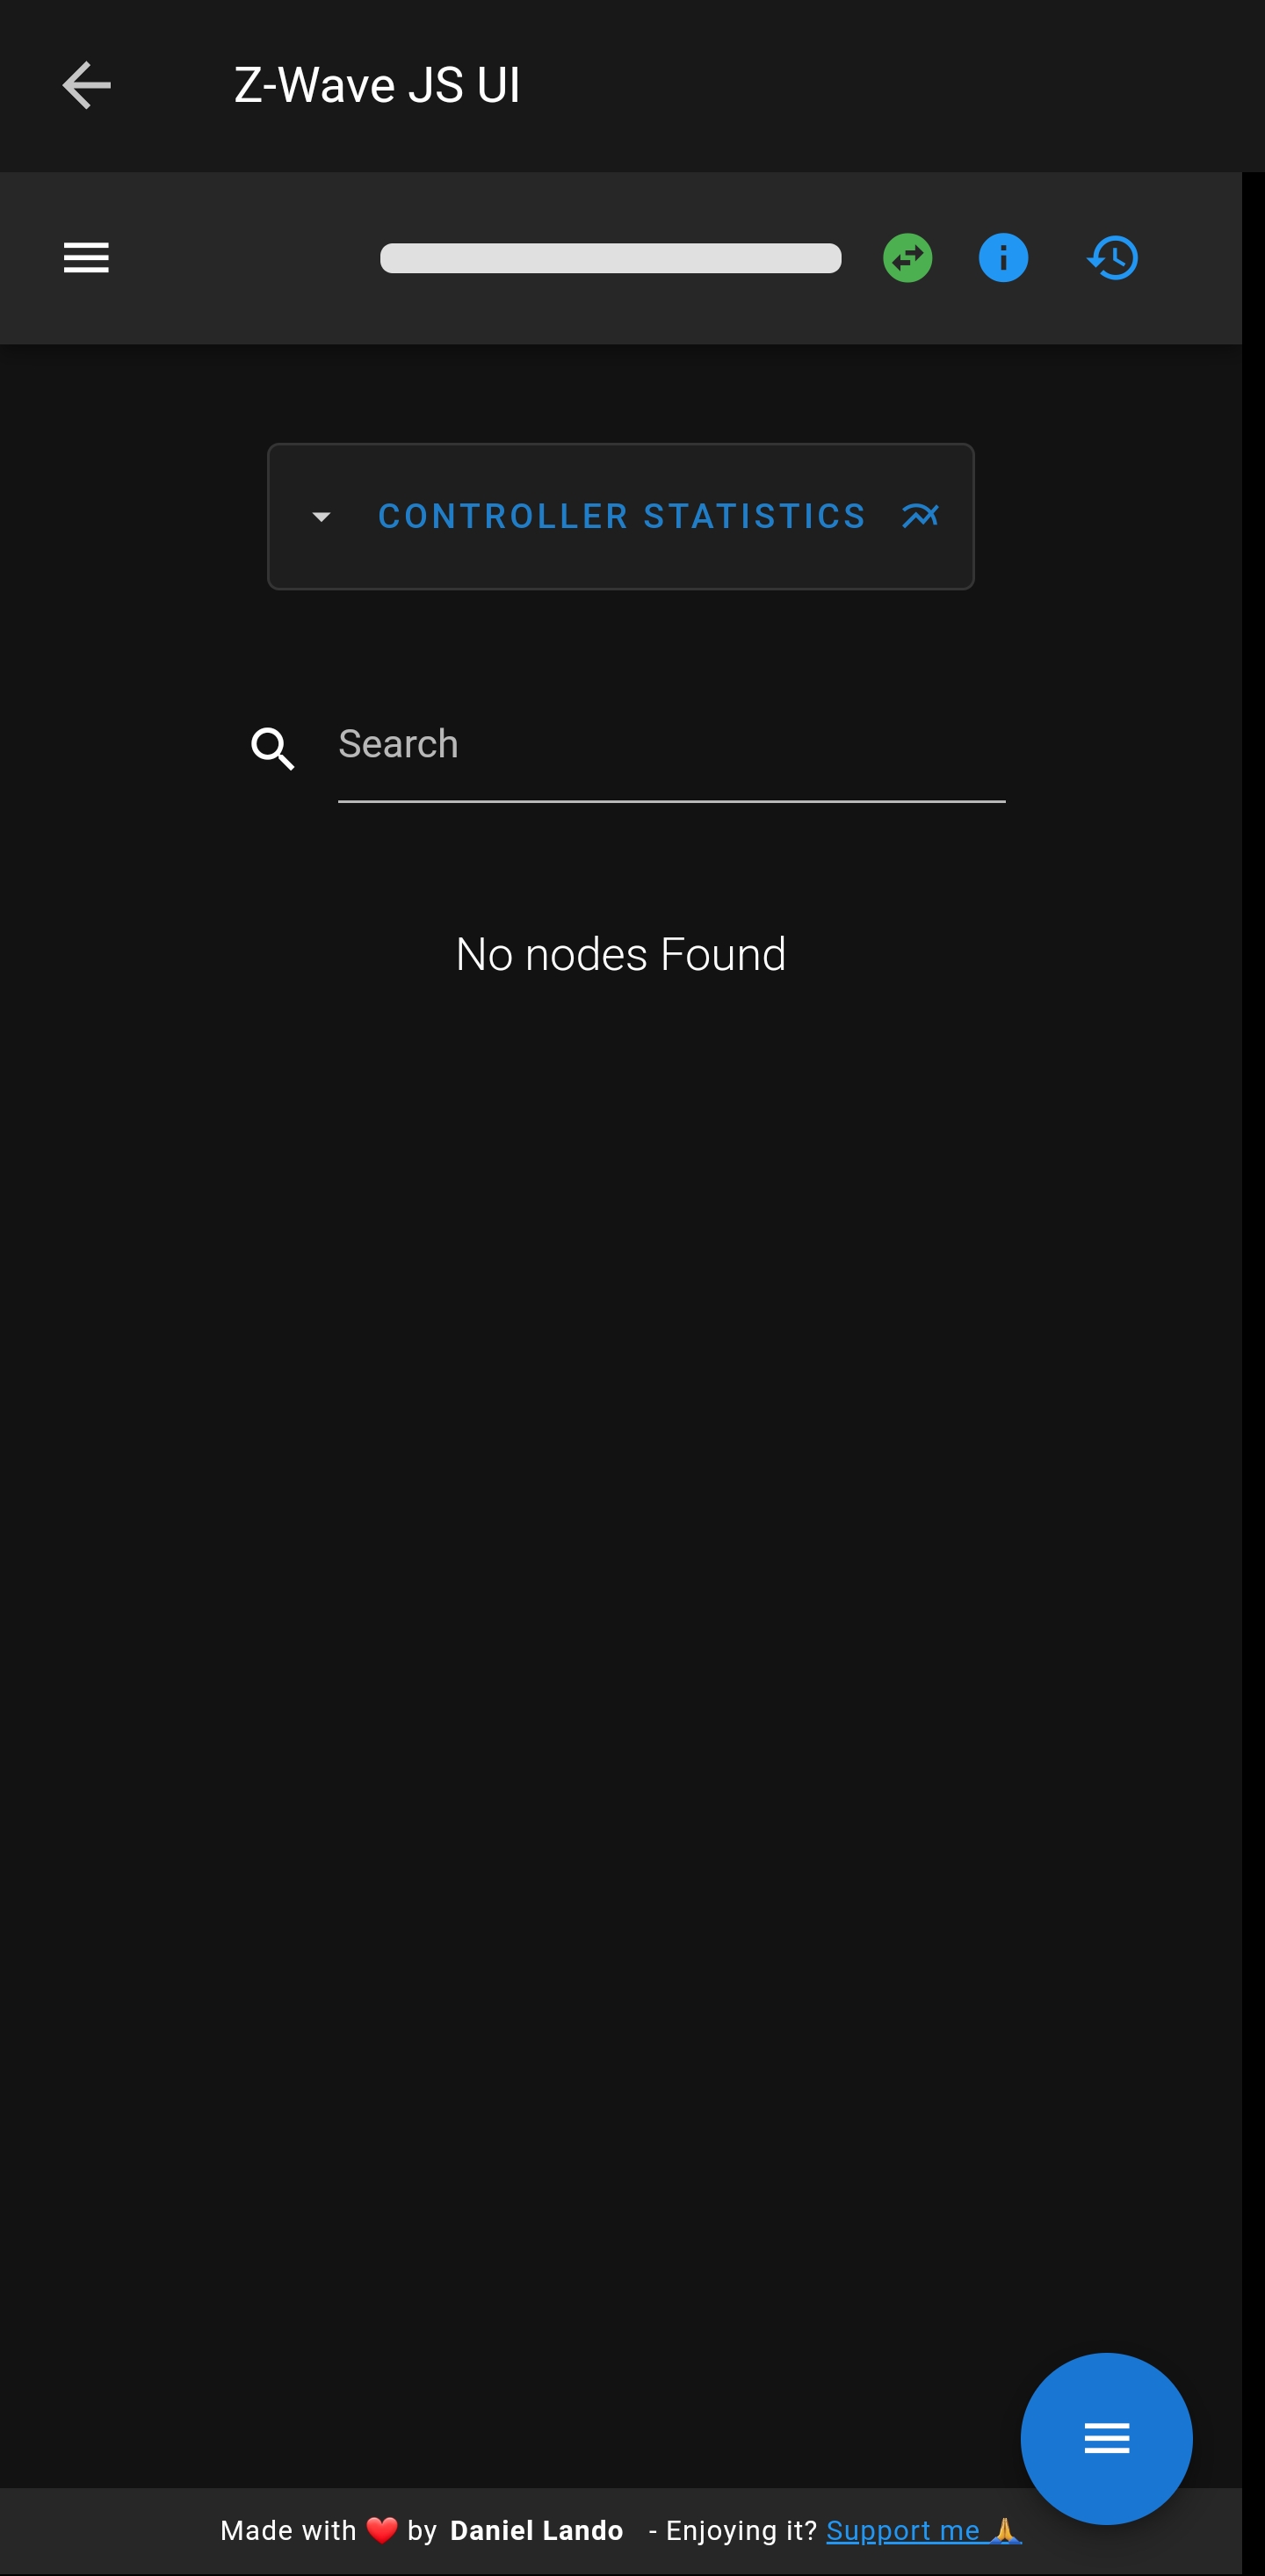Open the history clock icon
This screenshot has width=1265, height=2576.
(1113, 258)
